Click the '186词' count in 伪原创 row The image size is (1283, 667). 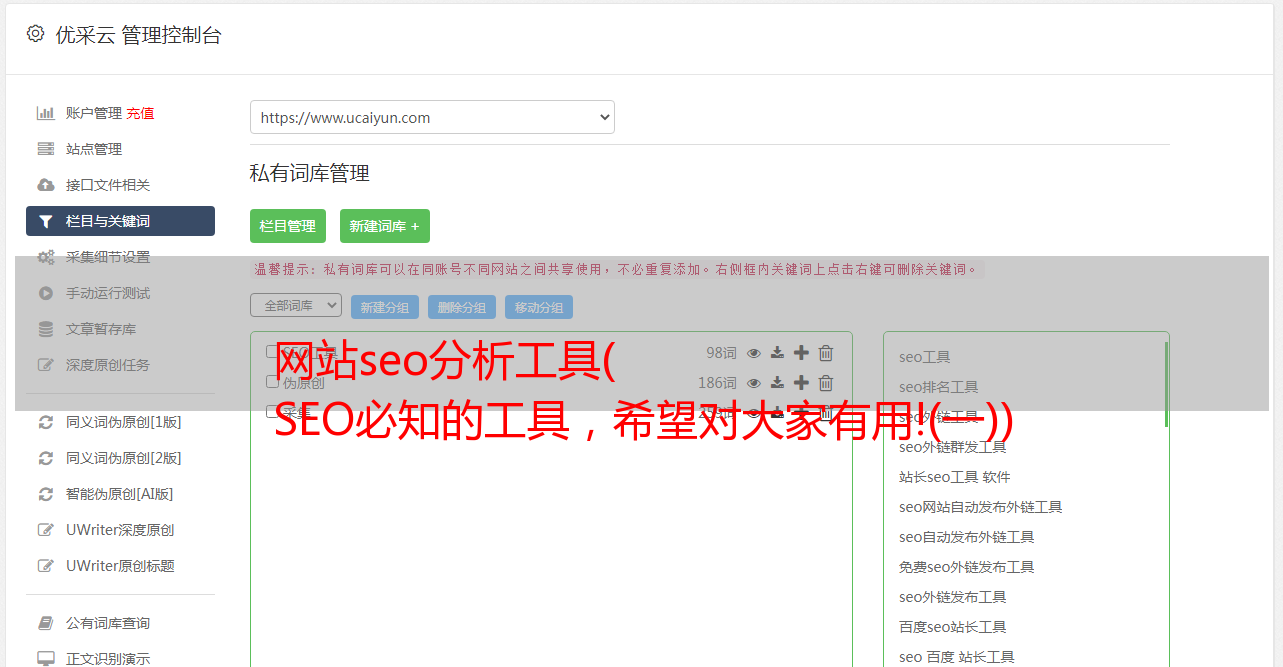click(717, 383)
